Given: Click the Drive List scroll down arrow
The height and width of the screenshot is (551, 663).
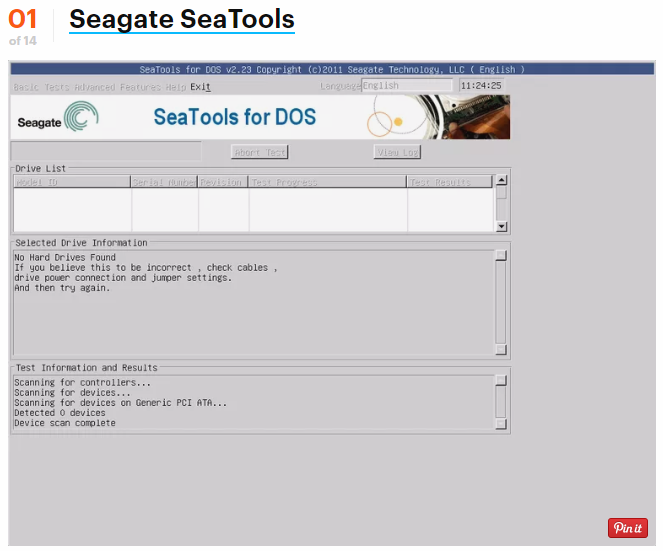Looking at the screenshot, I should click(x=501, y=227).
